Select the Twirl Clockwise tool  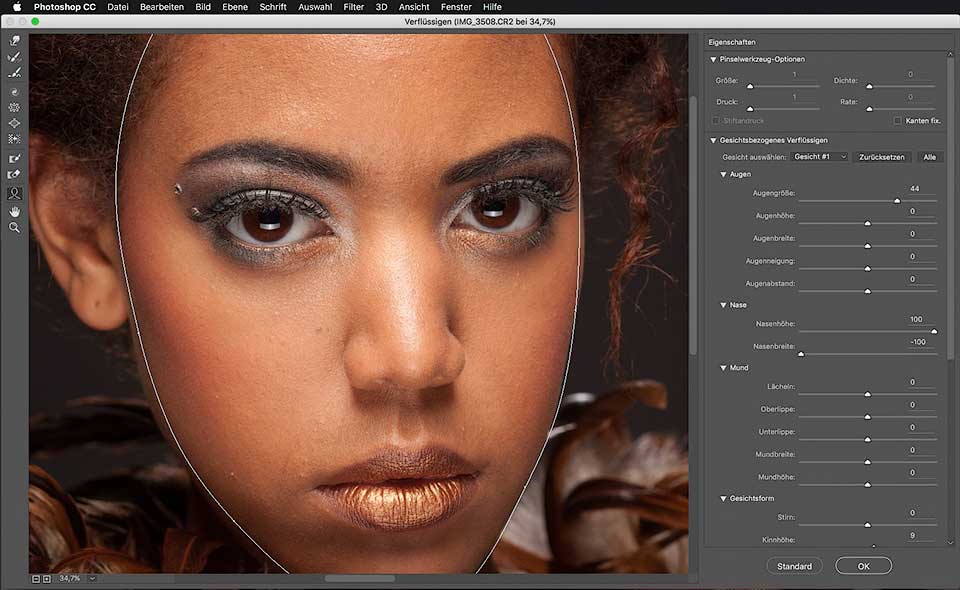coord(15,90)
